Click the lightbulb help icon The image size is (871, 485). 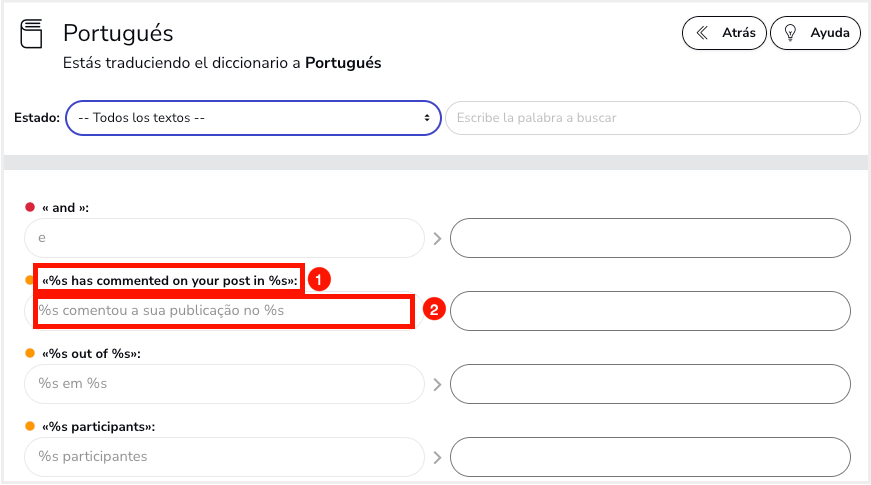[x=790, y=33]
